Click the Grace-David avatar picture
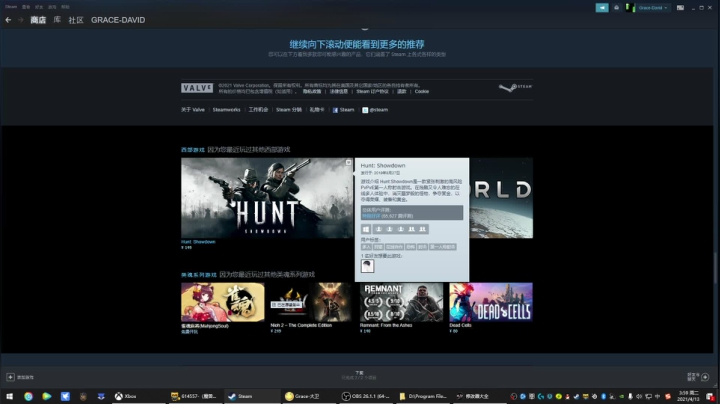 [x=630, y=8]
